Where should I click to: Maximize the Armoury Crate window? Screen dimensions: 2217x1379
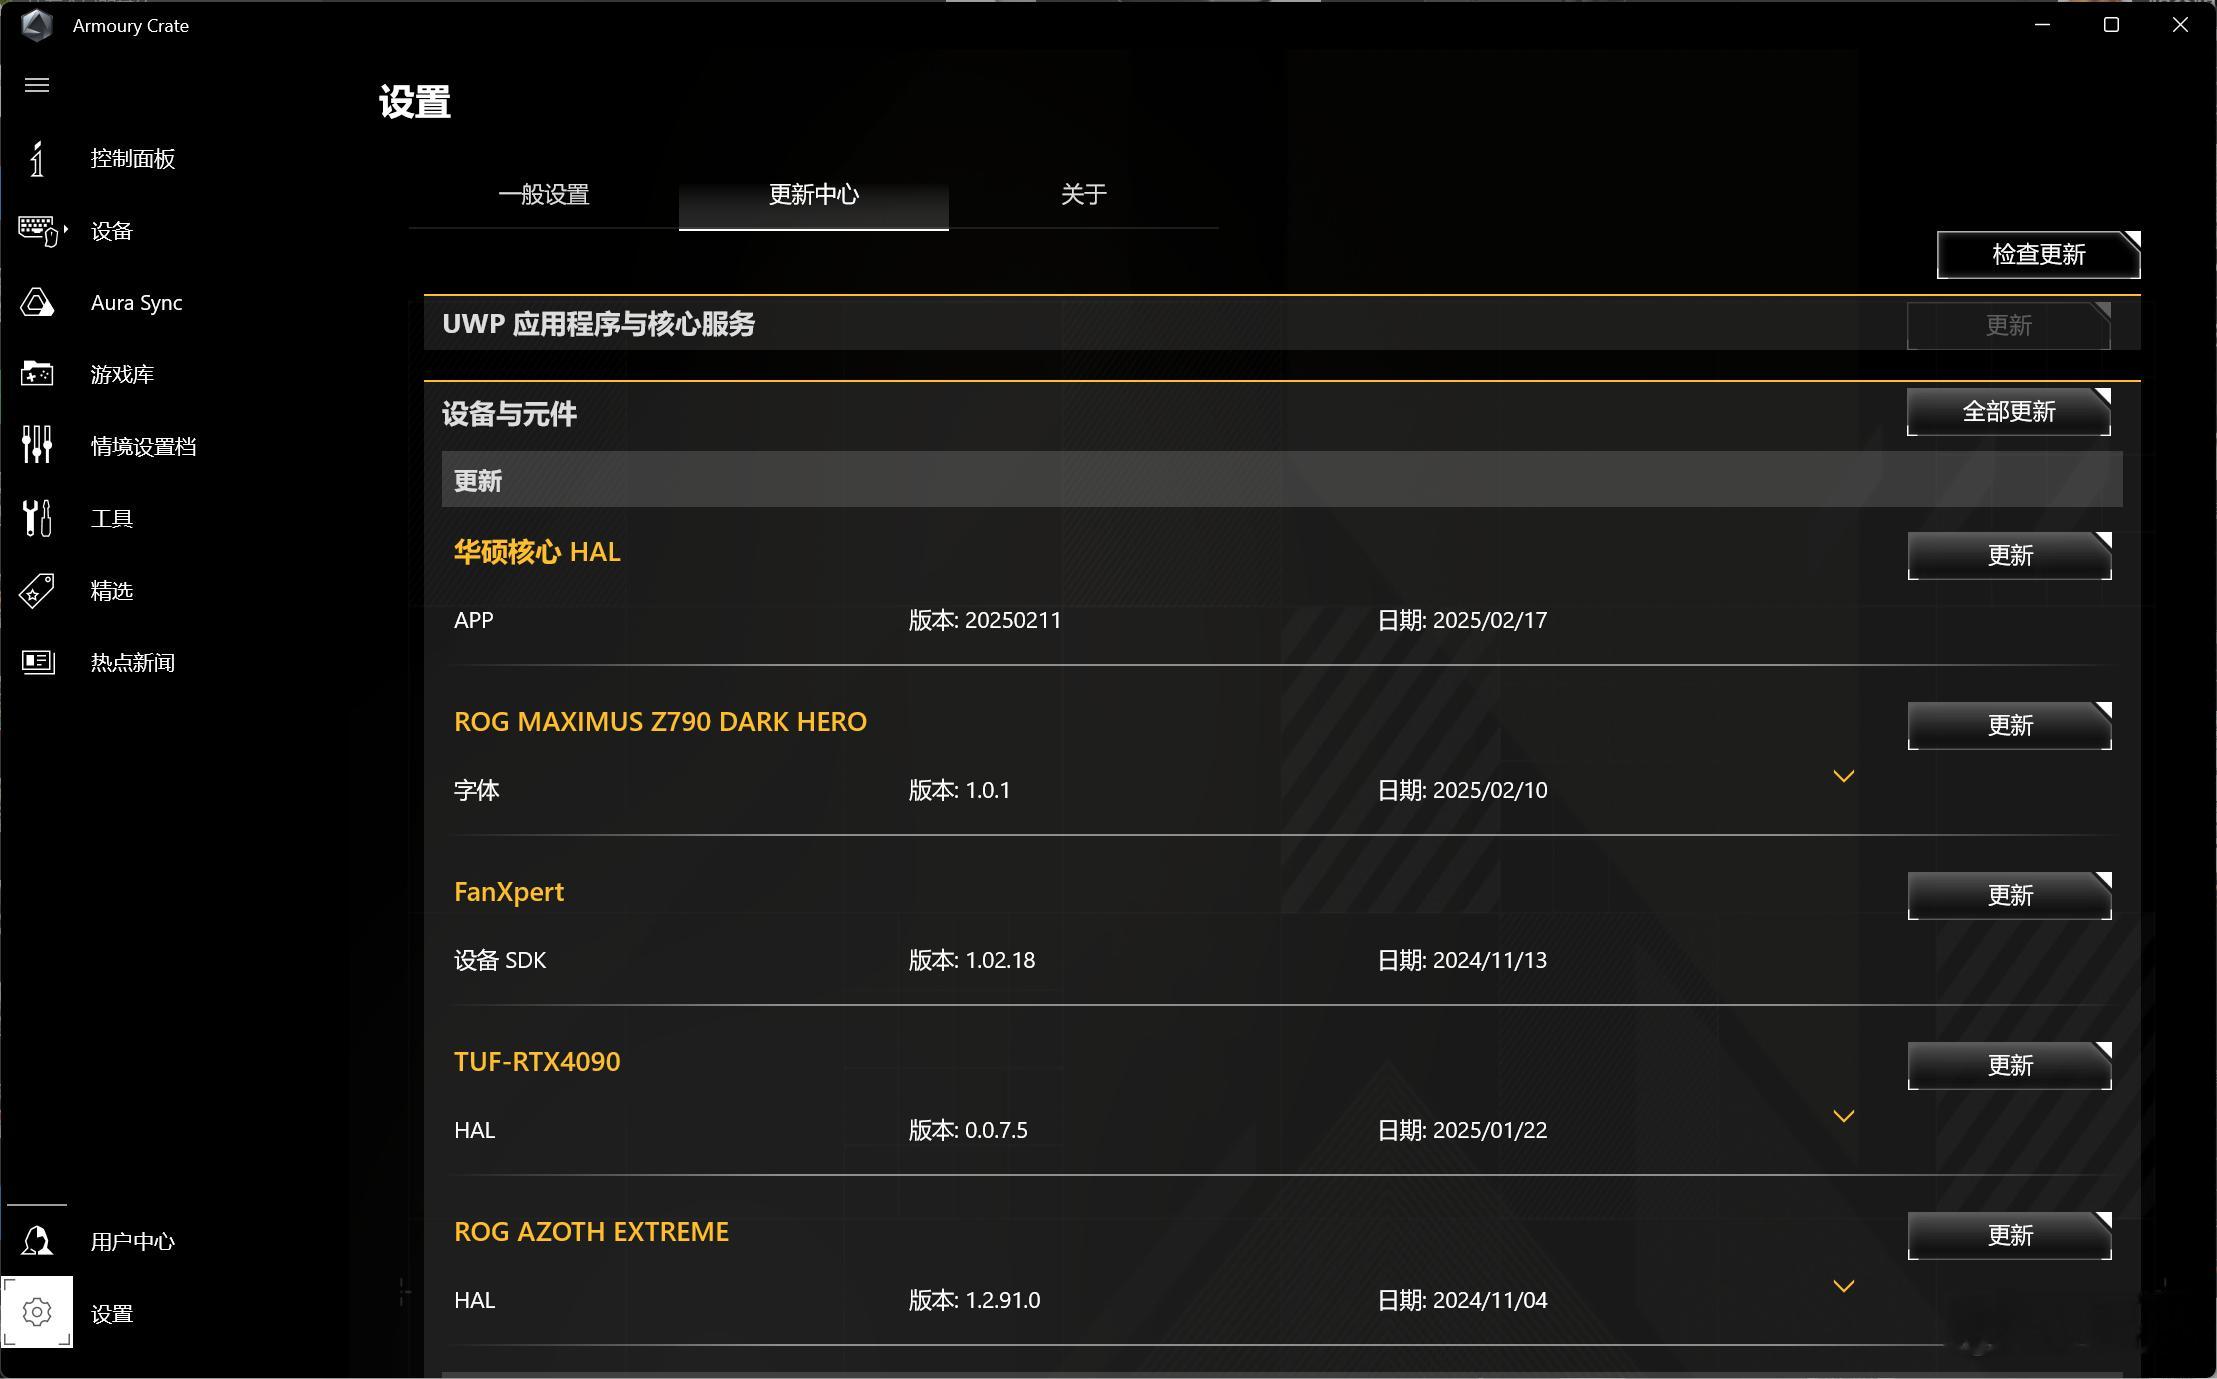[x=2111, y=25]
